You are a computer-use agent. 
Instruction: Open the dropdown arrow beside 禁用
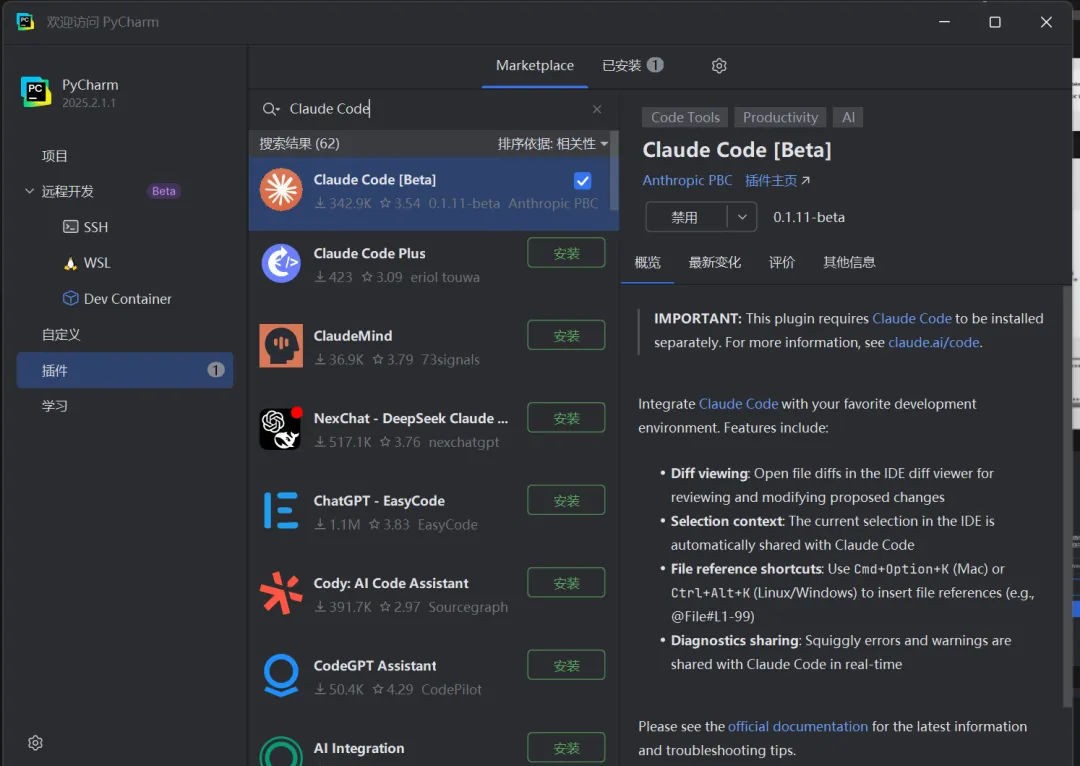(742, 217)
